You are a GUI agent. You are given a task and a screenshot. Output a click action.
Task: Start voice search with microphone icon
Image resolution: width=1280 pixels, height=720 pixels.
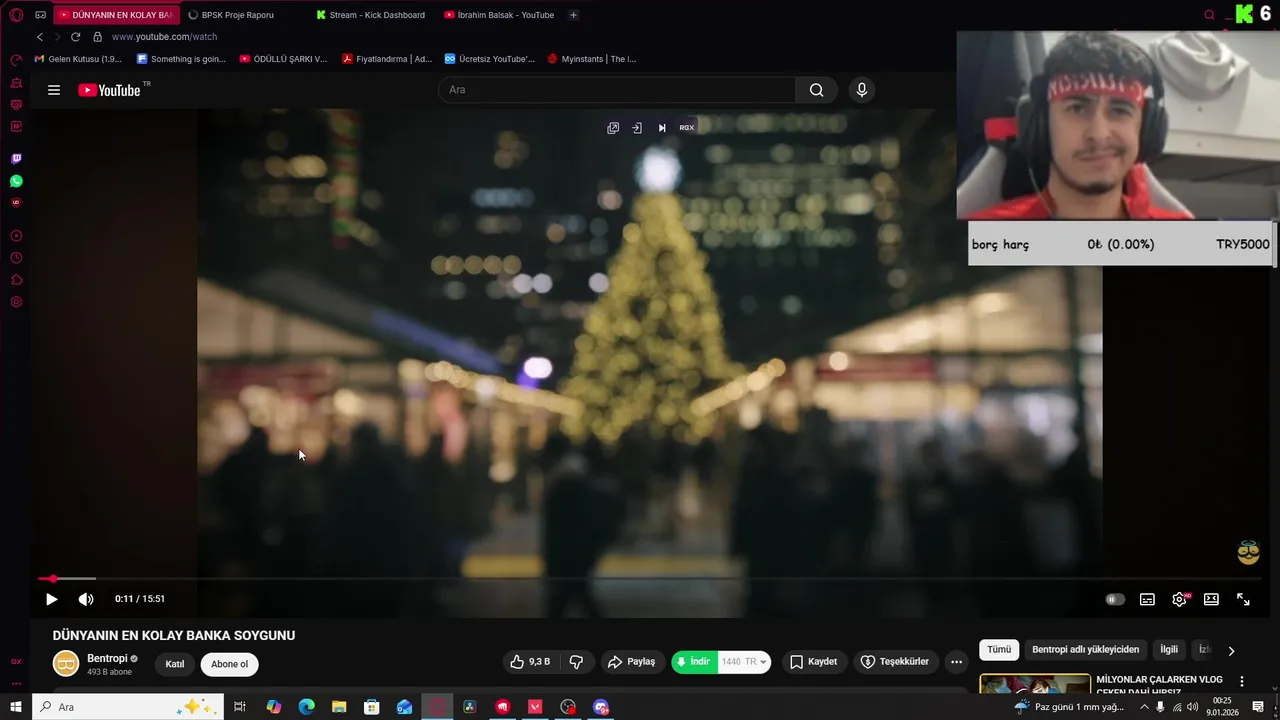tap(862, 90)
